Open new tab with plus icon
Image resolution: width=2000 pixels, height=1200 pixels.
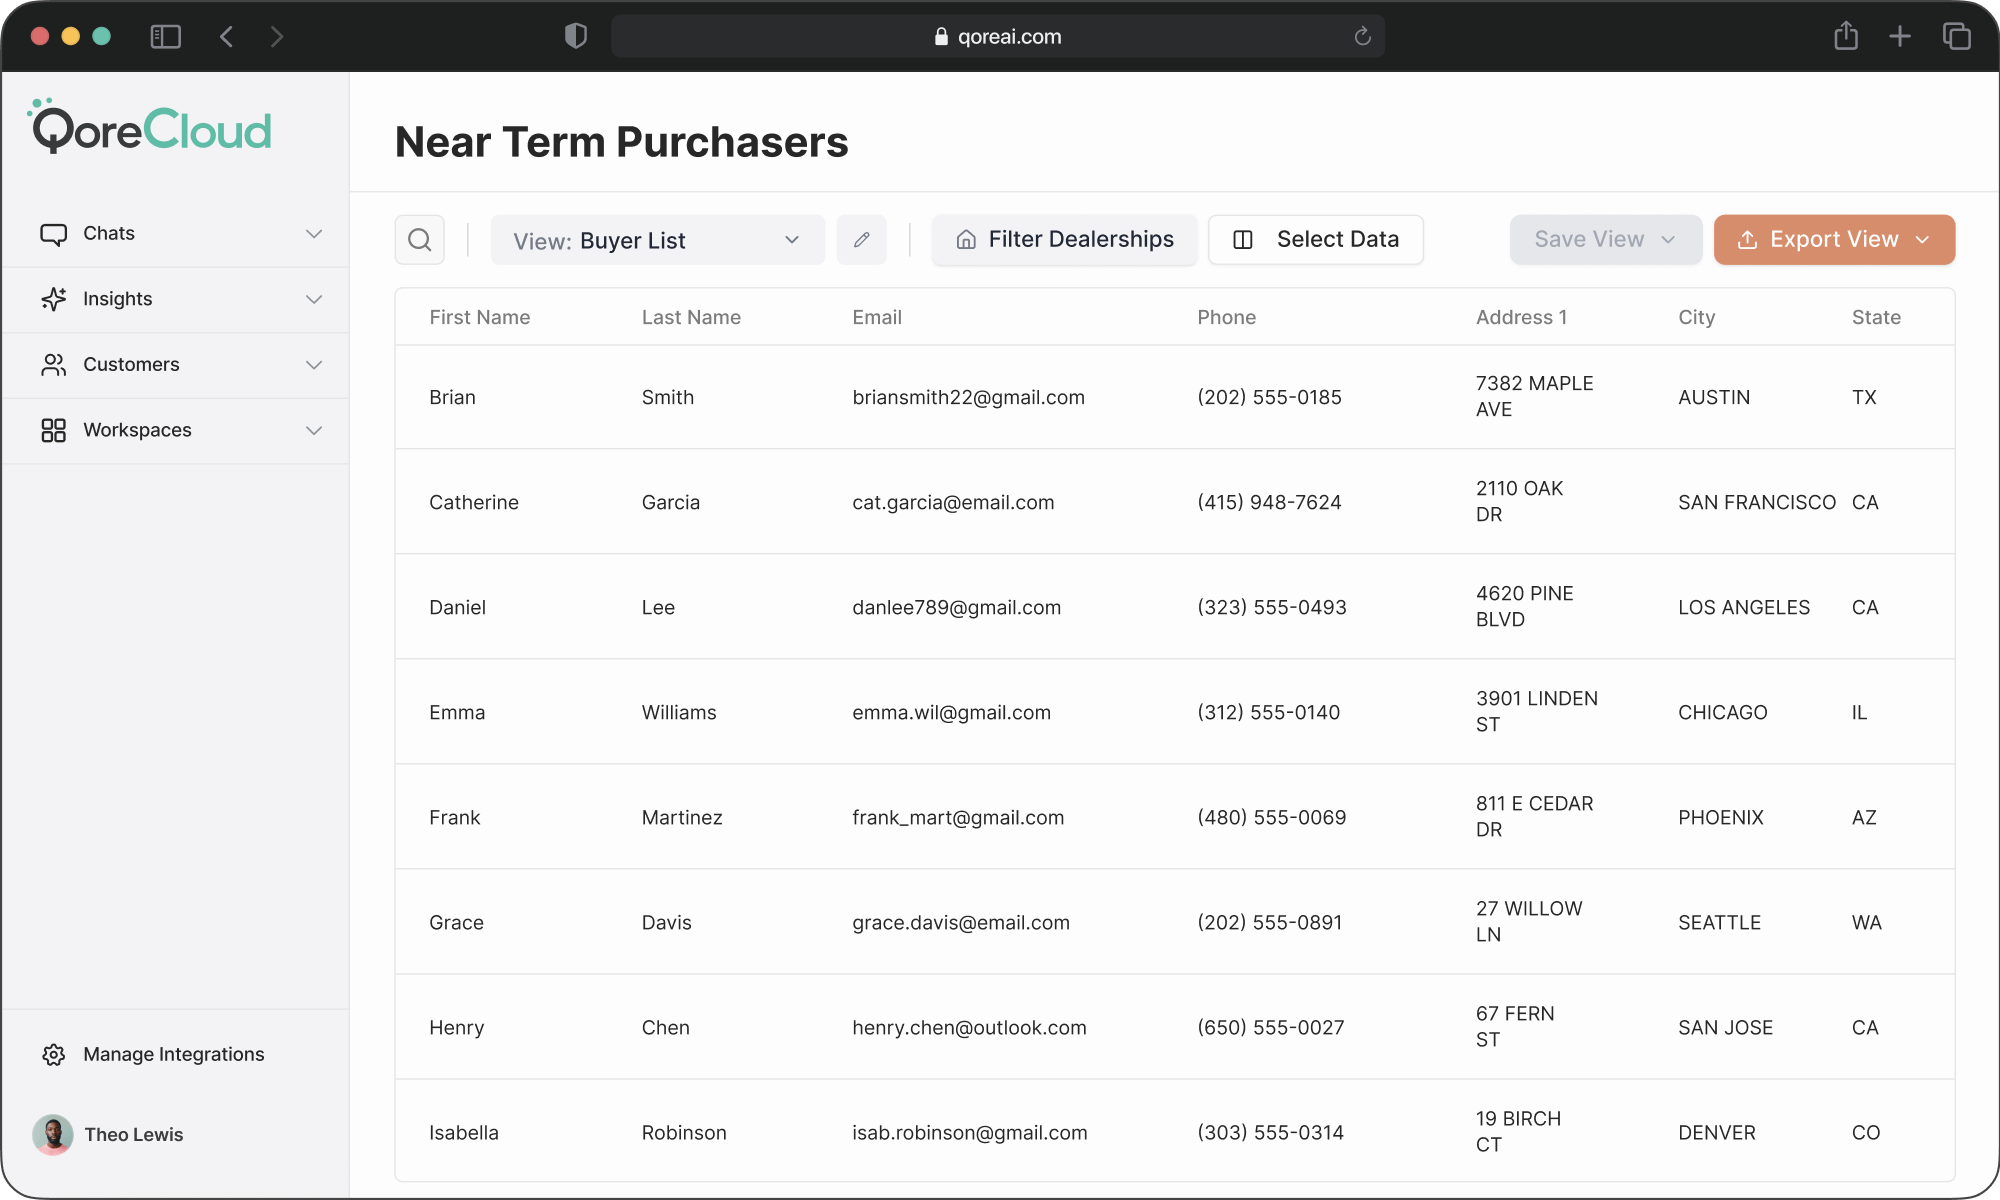1900,37
